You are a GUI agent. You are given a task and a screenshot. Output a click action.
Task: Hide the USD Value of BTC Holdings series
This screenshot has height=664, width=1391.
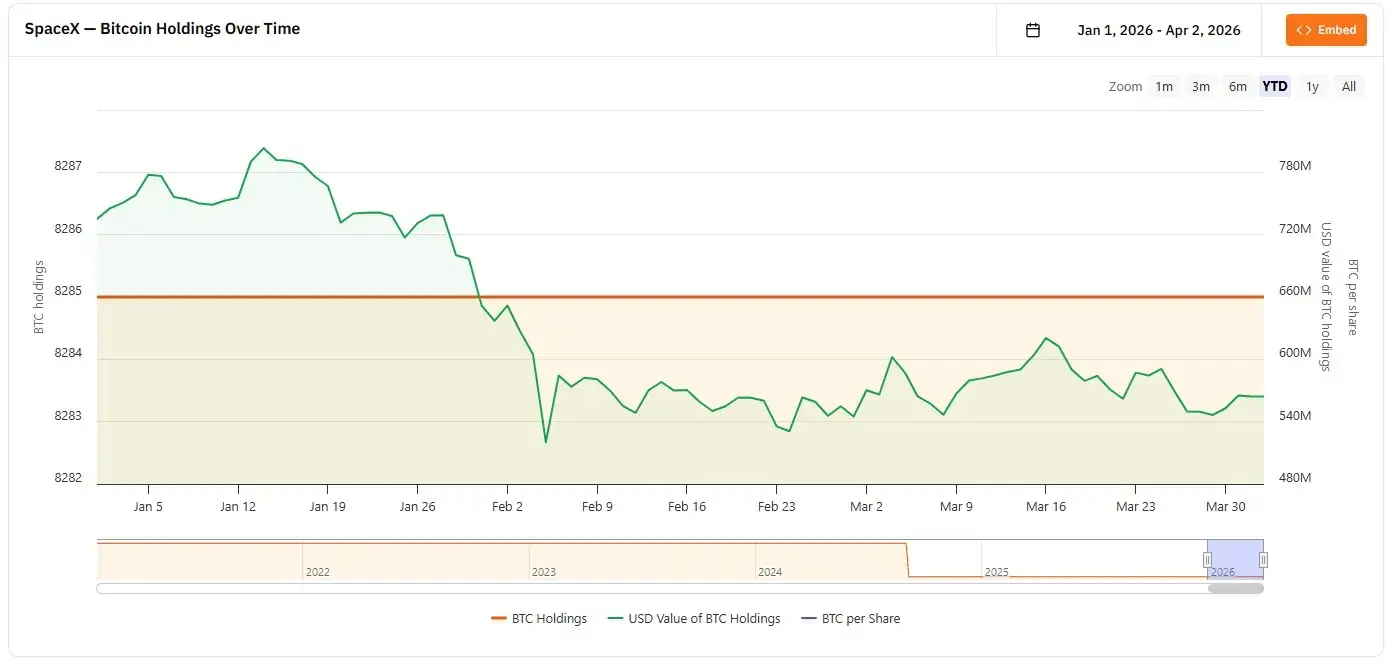click(704, 619)
